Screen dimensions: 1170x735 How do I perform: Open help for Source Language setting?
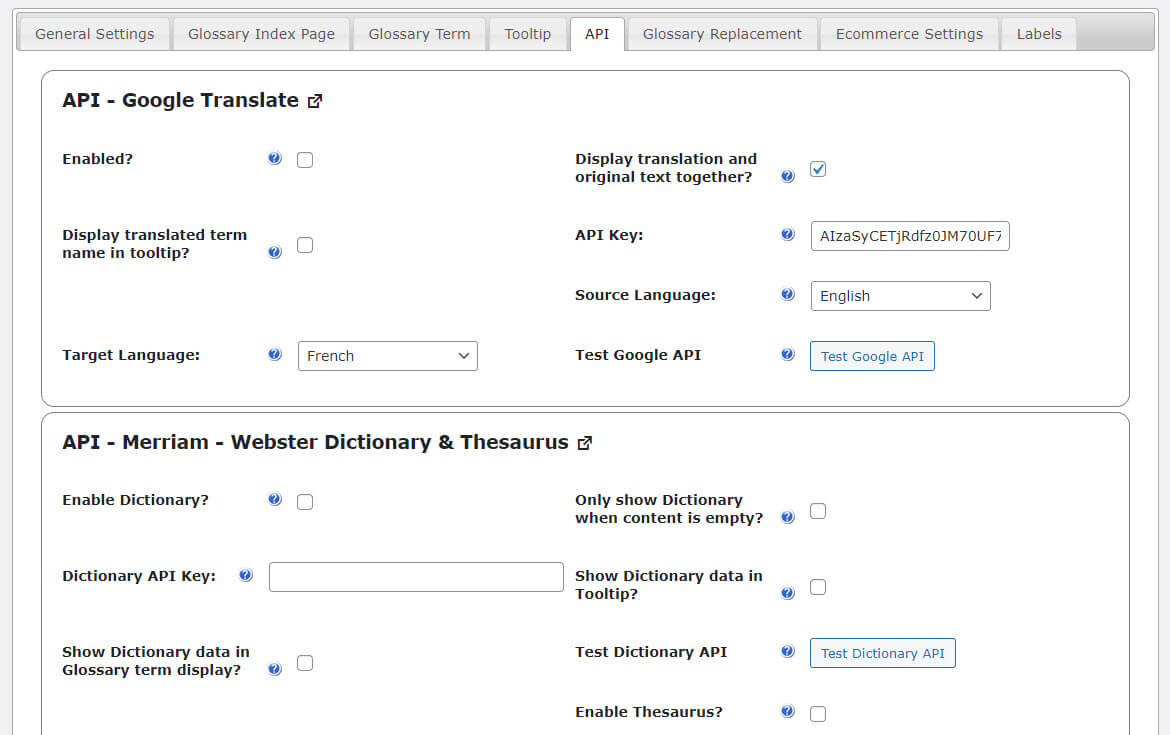(788, 294)
